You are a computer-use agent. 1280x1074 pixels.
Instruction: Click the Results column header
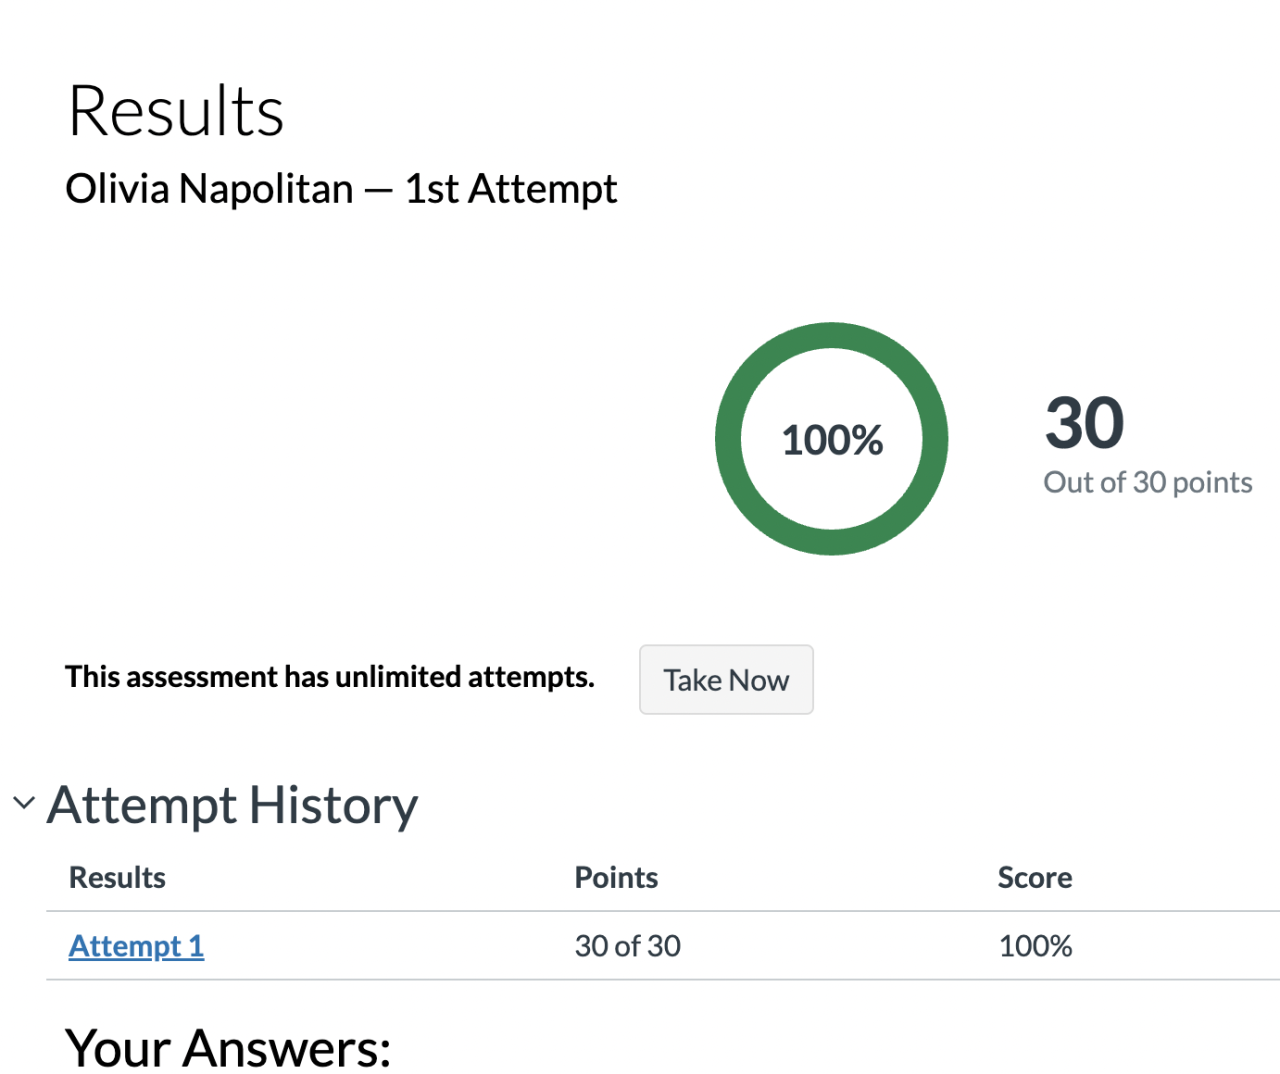(x=117, y=877)
